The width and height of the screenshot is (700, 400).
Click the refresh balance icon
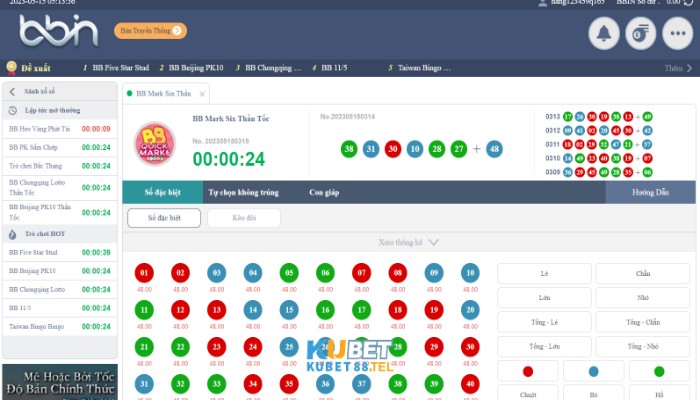[688, 2]
